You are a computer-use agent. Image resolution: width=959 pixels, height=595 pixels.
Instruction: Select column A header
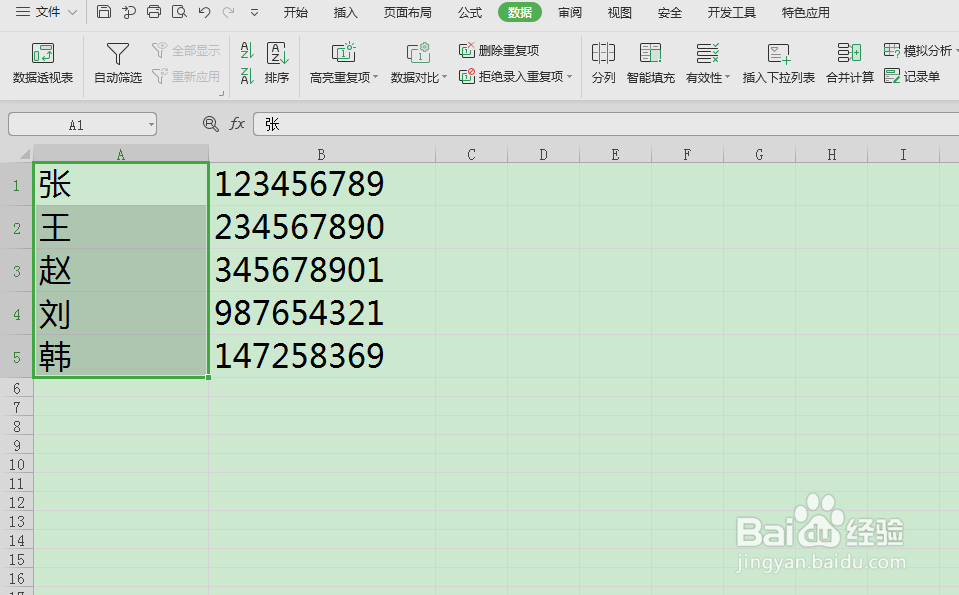point(121,155)
